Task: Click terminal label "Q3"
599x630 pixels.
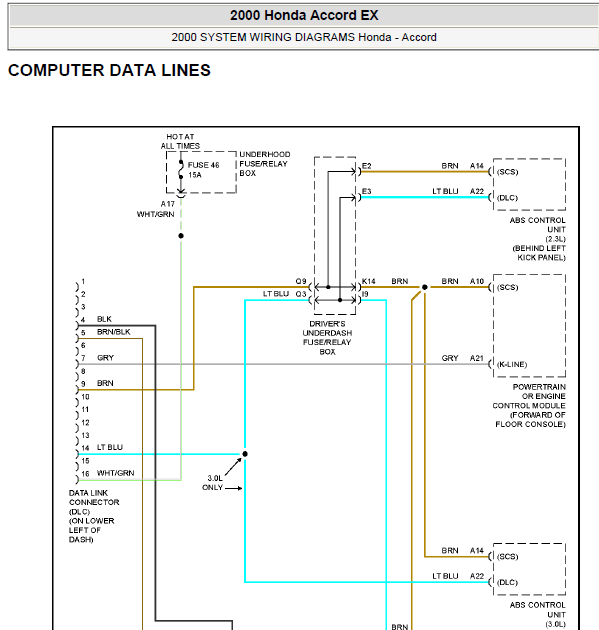Action: click(x=301, y=294)
